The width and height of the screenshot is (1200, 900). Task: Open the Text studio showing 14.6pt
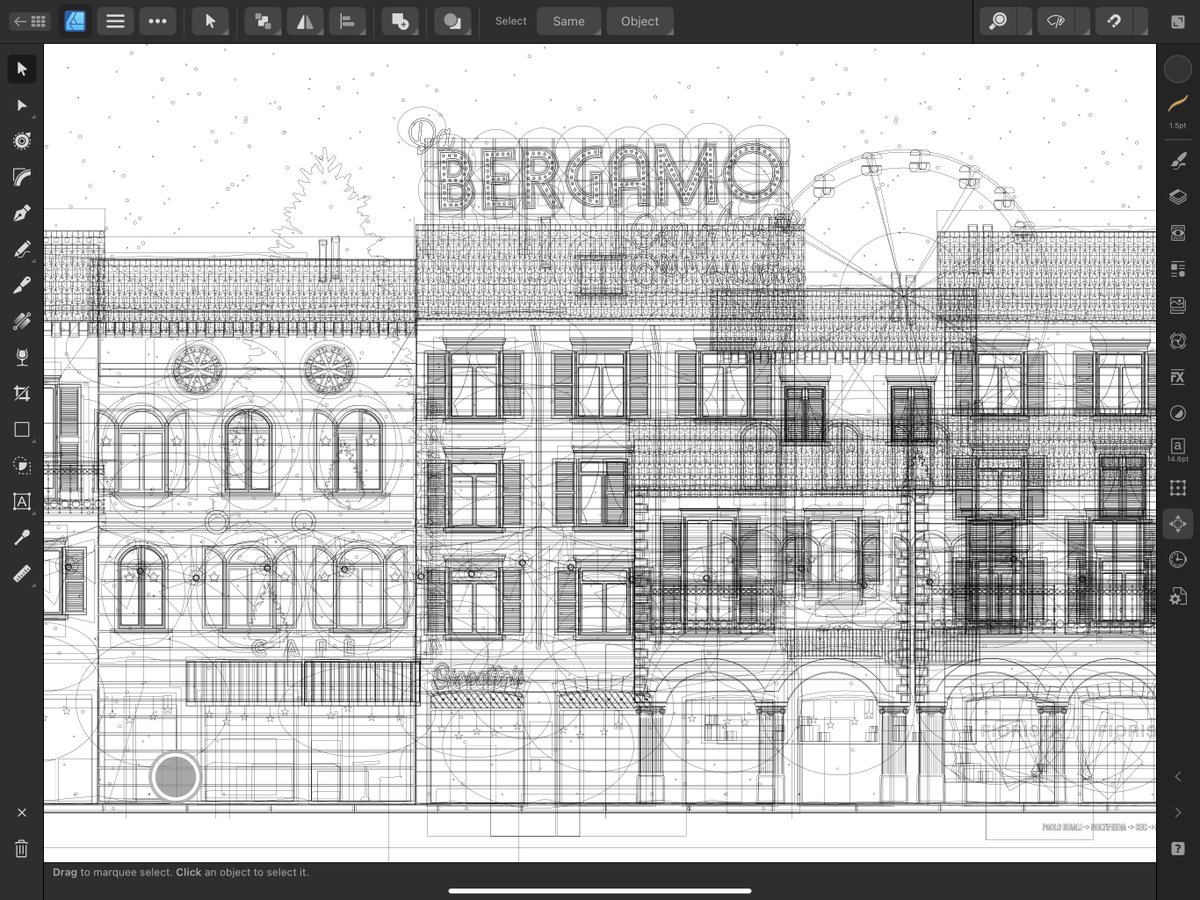1178,450
